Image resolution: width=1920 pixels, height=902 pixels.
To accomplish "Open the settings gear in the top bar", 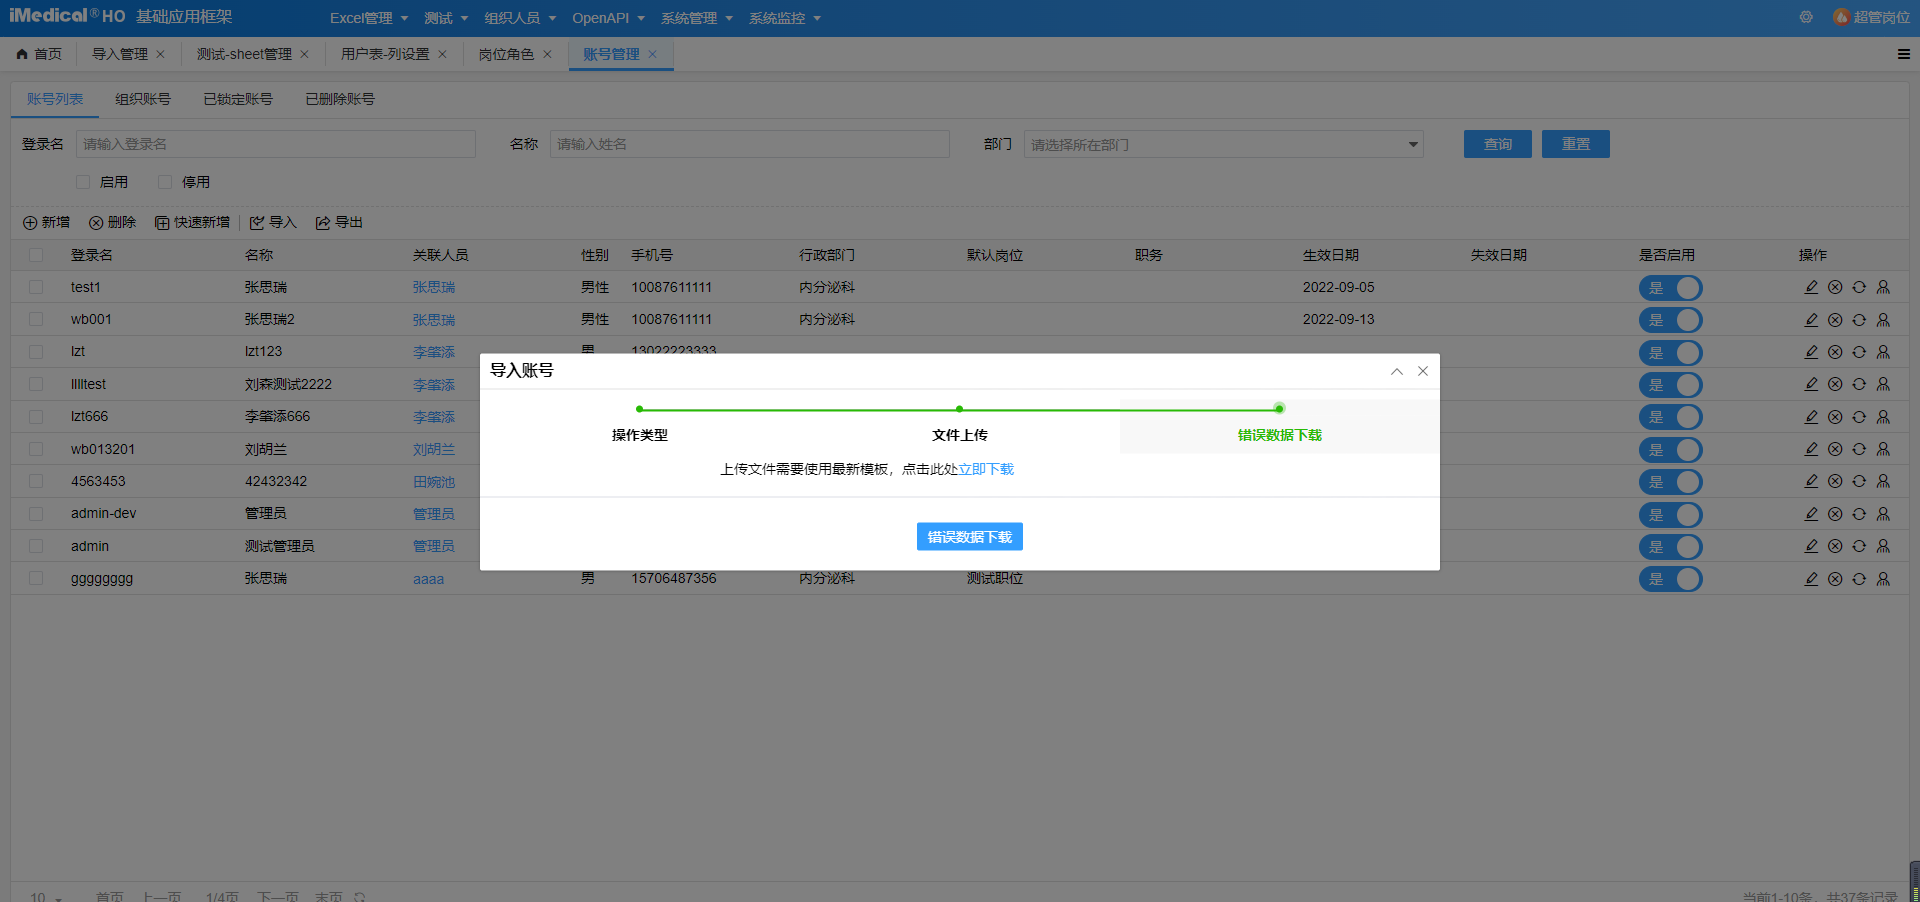I will (x=1806, y=17).
